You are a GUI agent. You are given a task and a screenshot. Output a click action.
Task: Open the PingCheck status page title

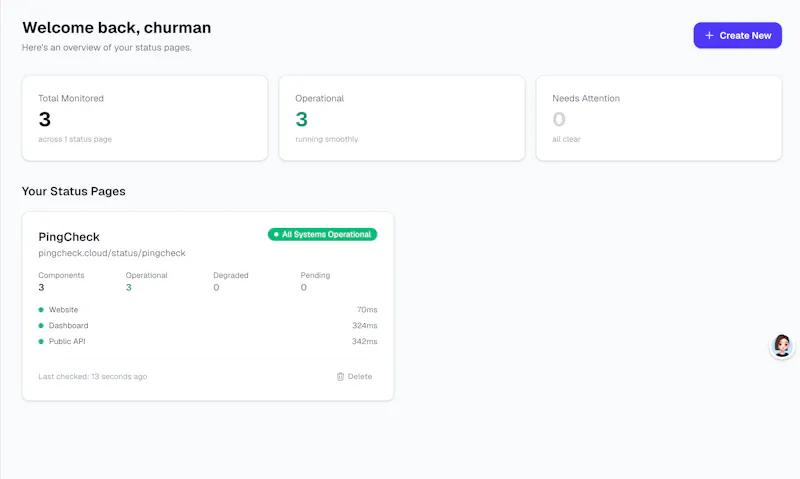69,237
